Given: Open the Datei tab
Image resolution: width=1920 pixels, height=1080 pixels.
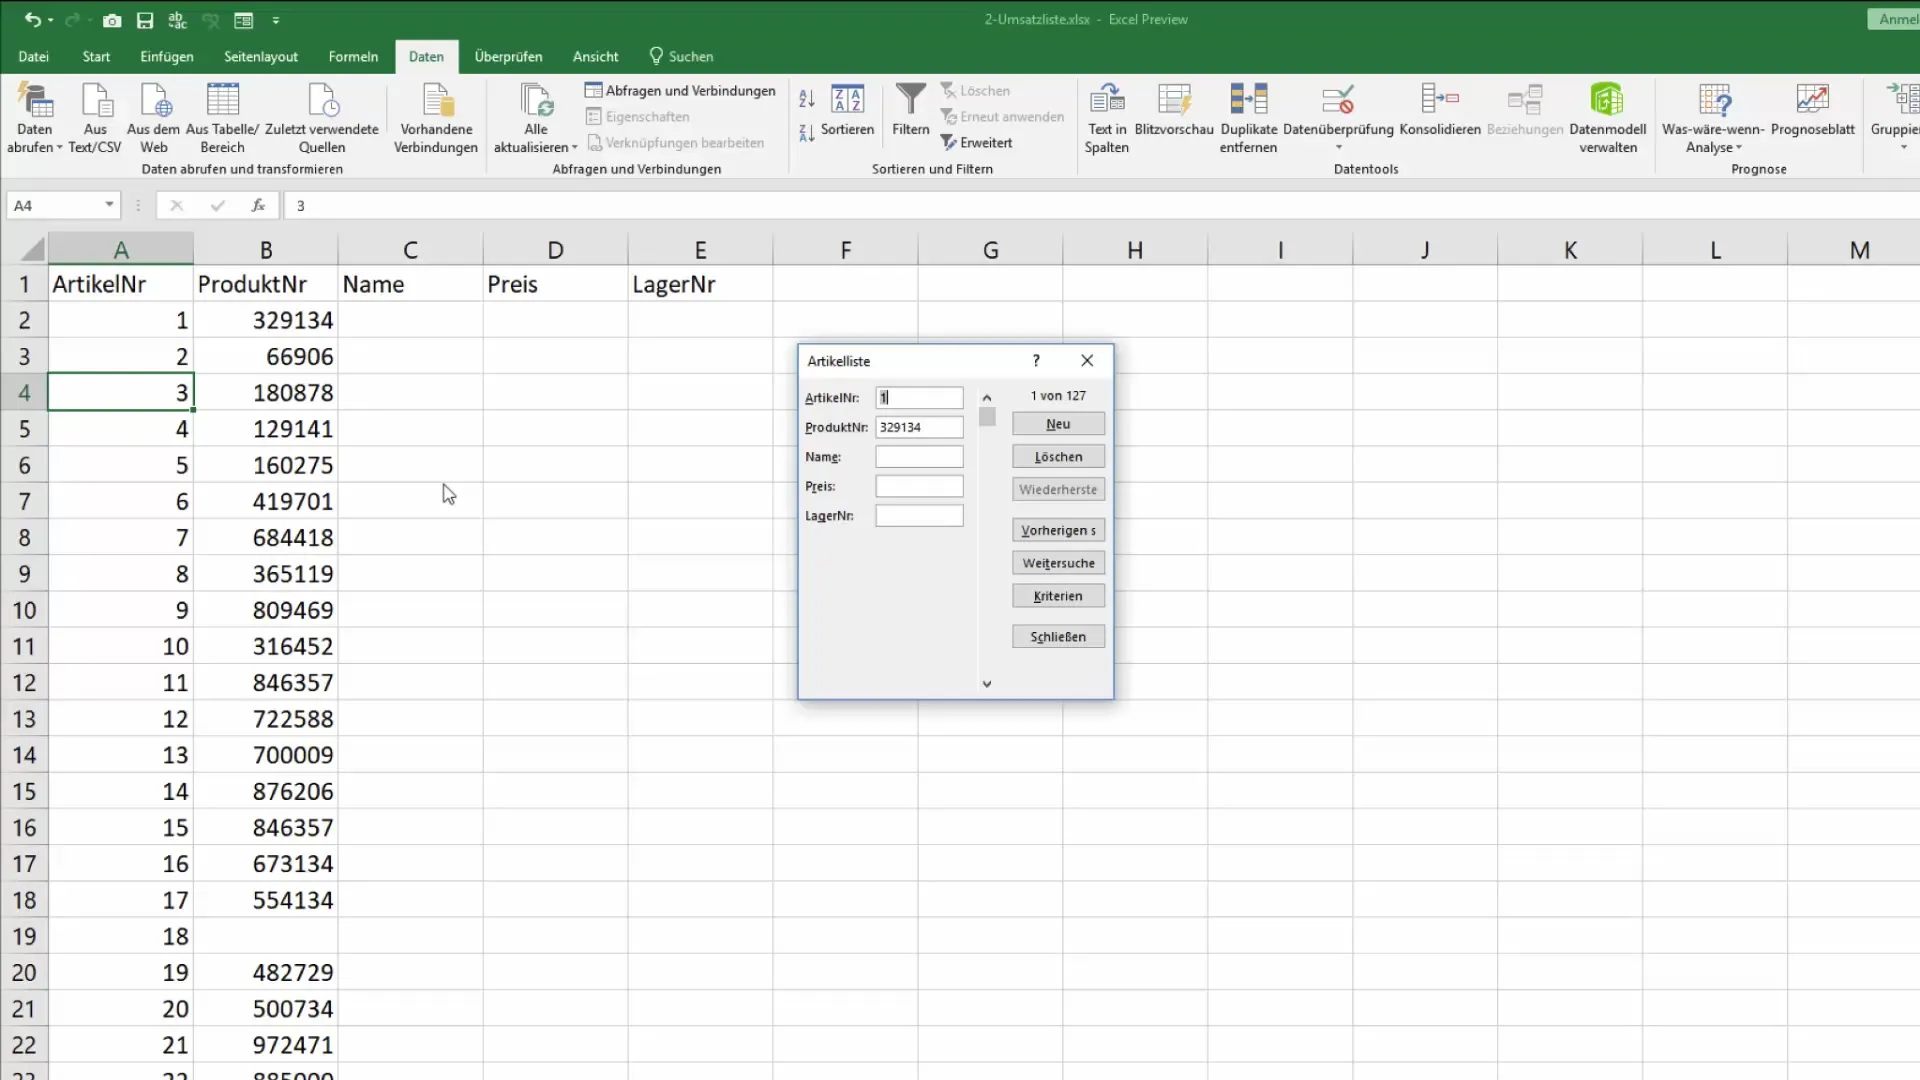Looking at the screenshot, I should (x=33, y=57).
